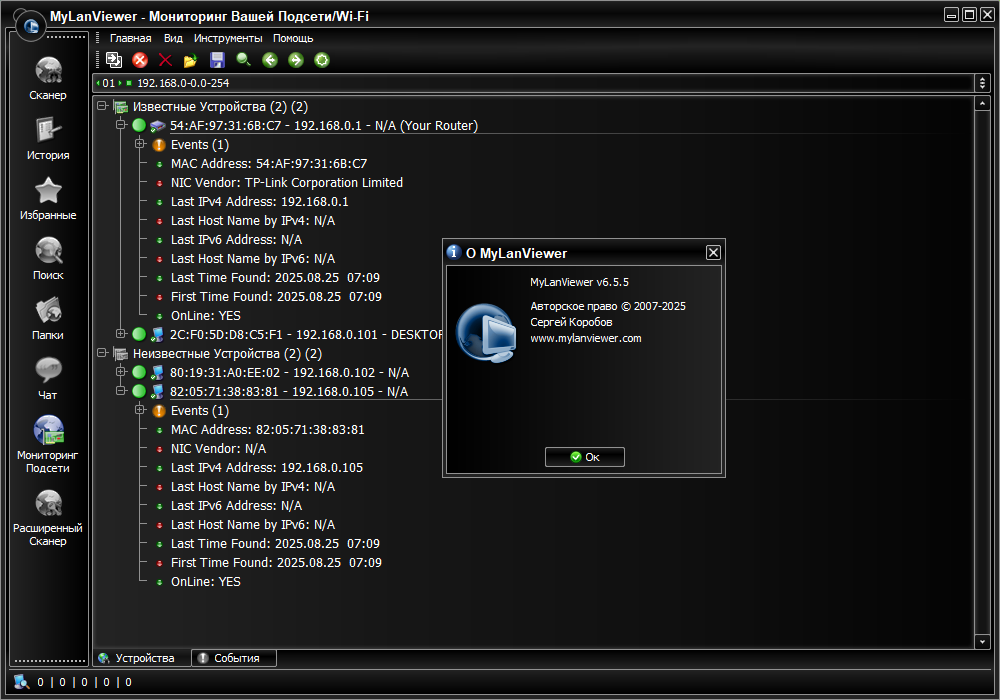1000x700 pixels.
Task: Expand the 2C:F0:5D:D8:C5:F1 device node
Action: [x=121, y=333]
